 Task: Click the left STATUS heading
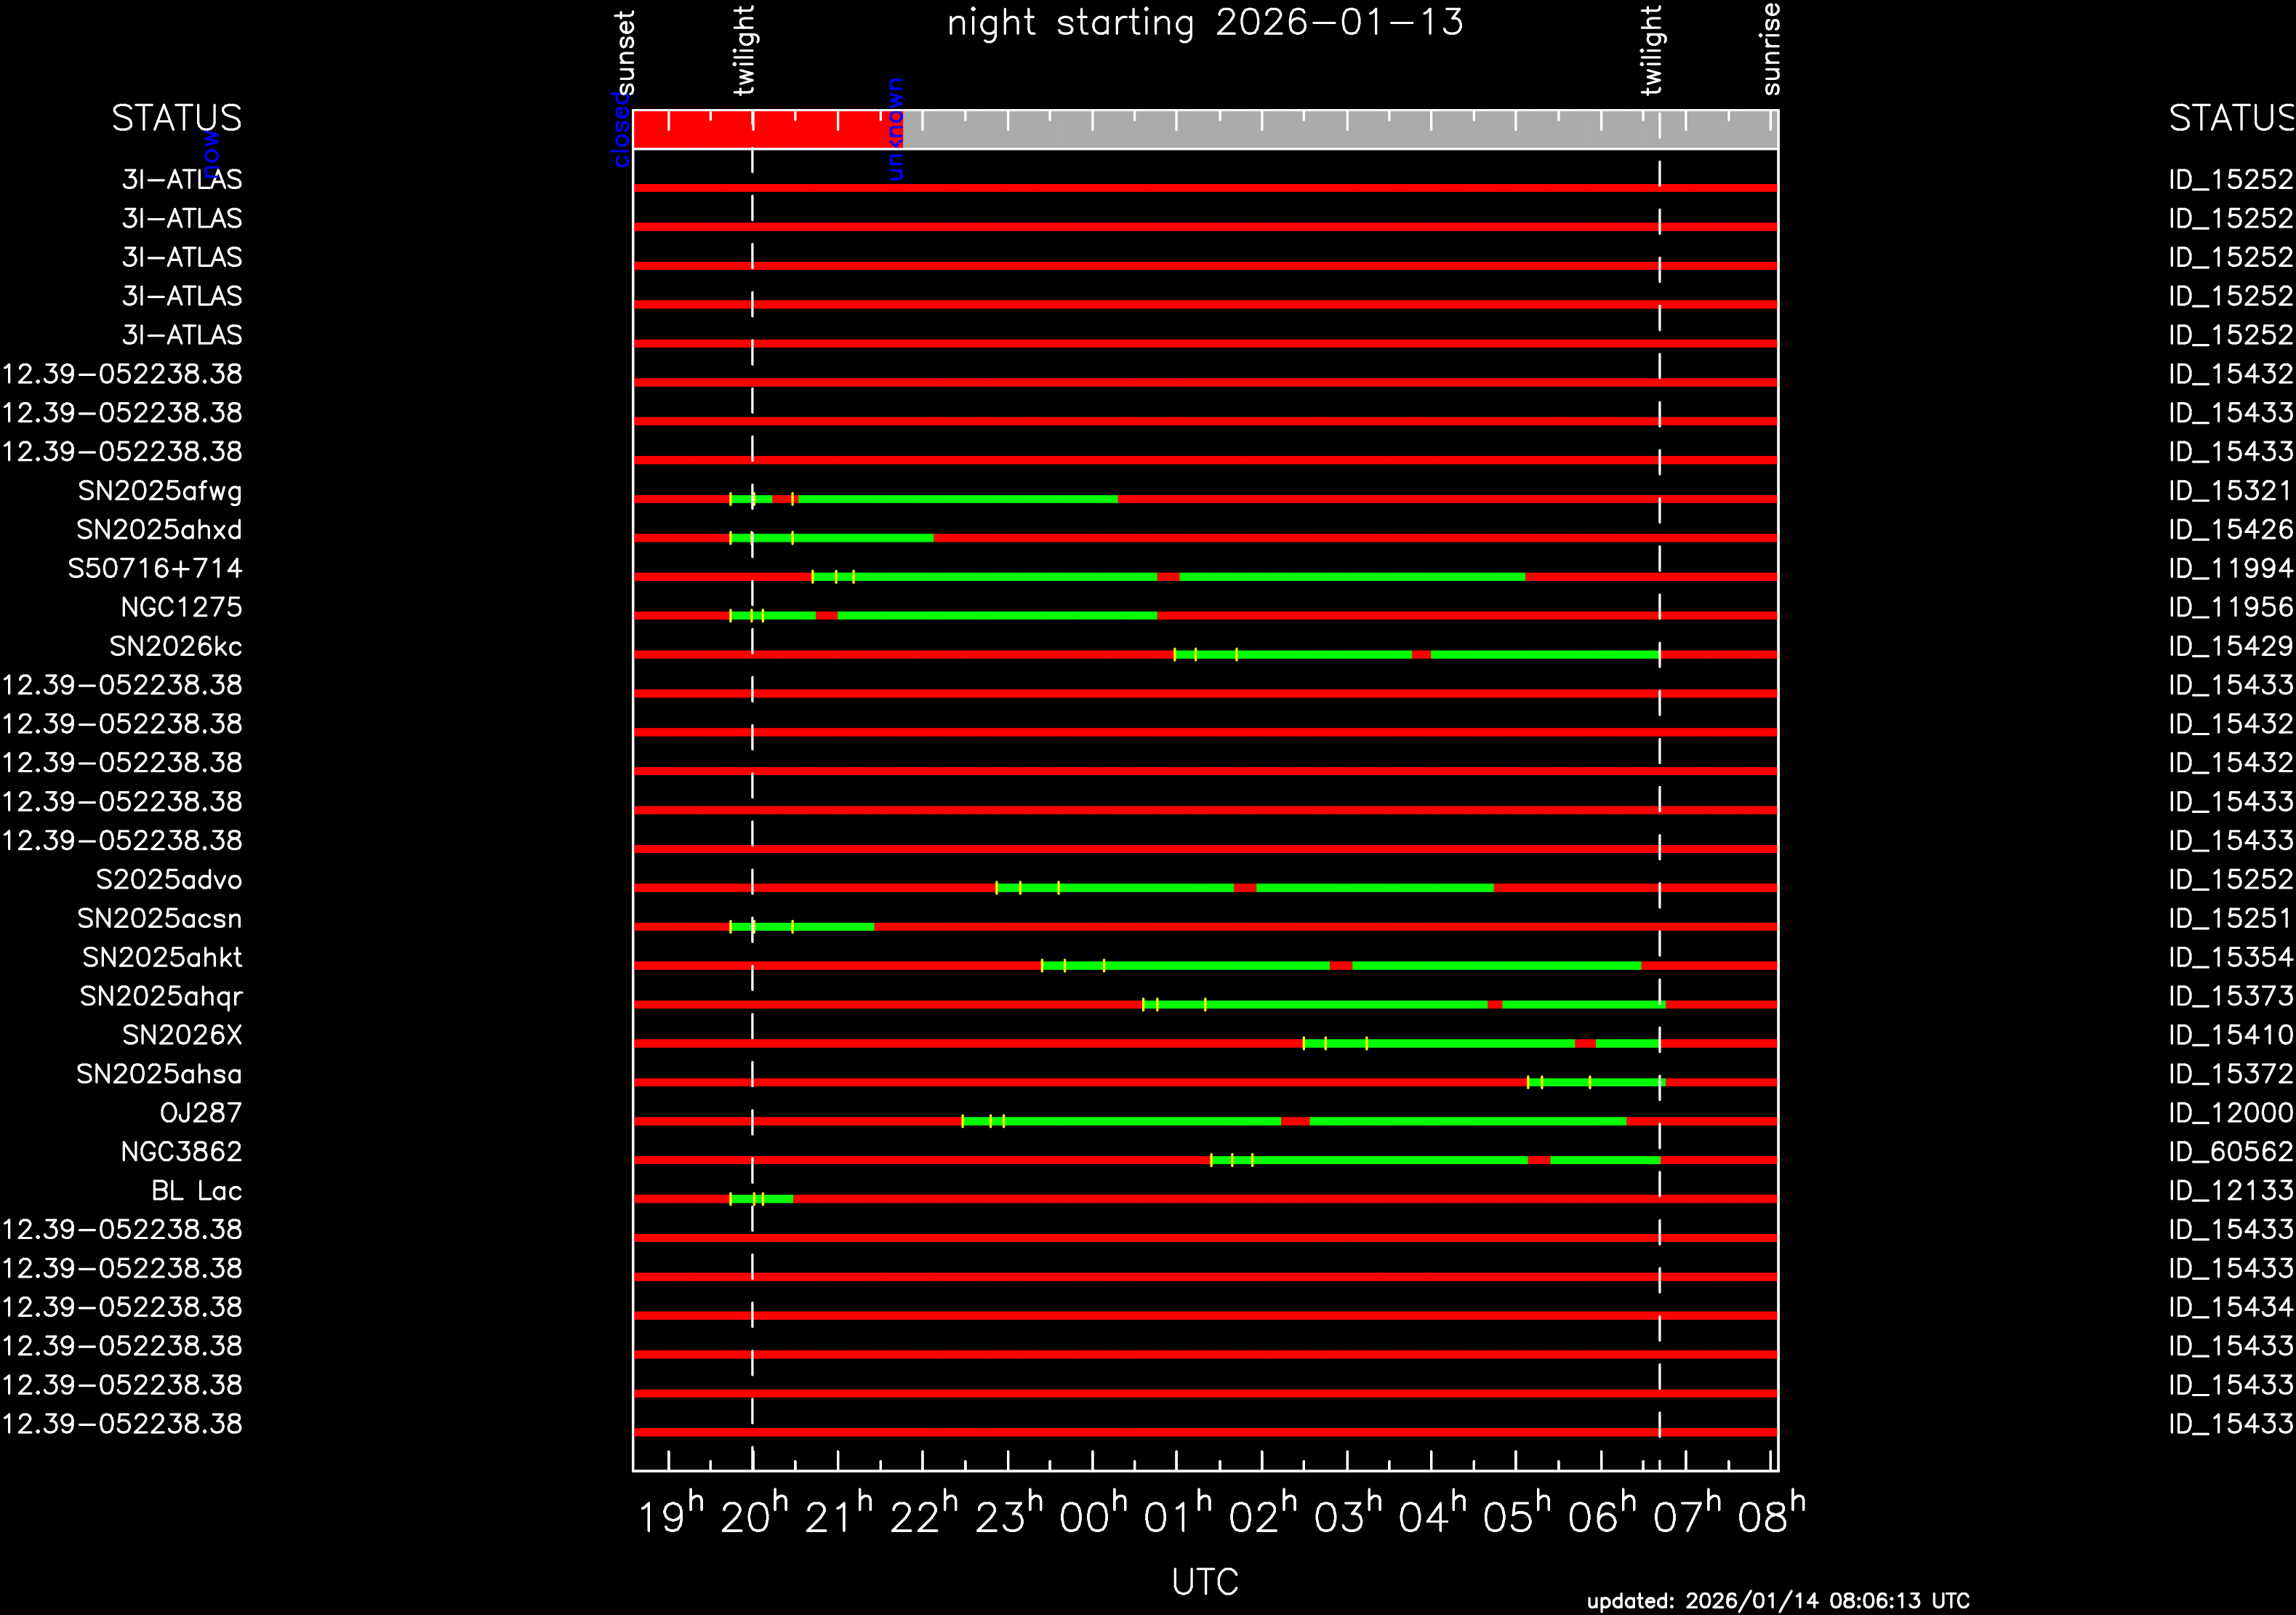click(176, 118)
